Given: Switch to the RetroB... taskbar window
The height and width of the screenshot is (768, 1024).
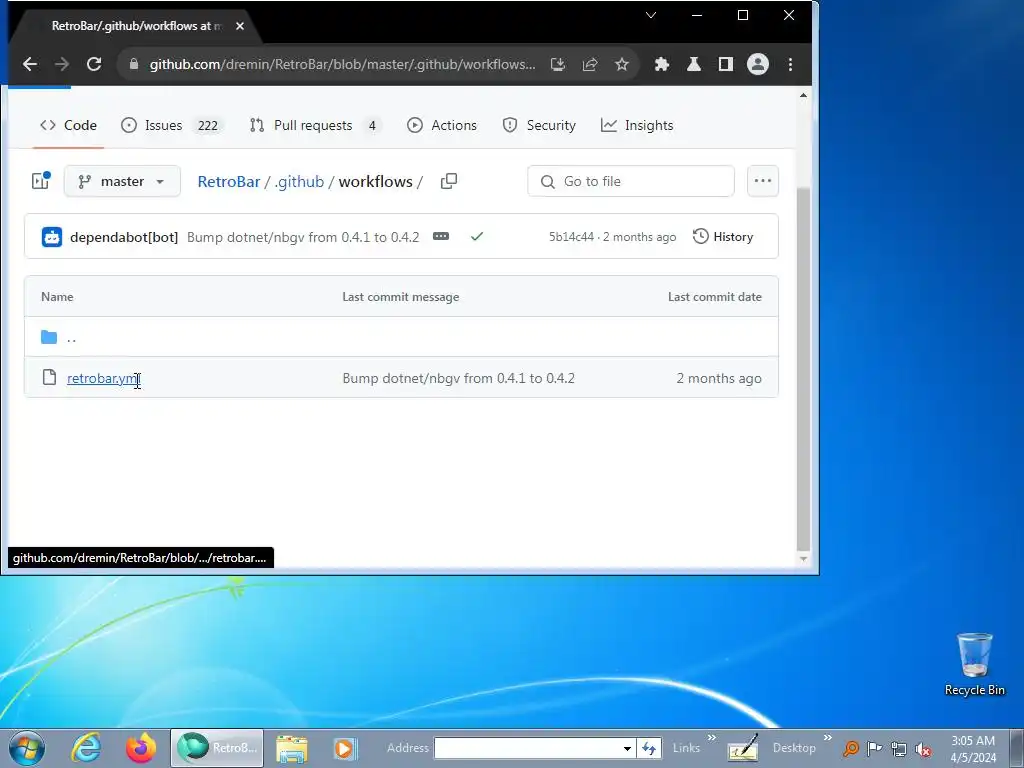Looking at the screenshot, I should pos(217,748).
